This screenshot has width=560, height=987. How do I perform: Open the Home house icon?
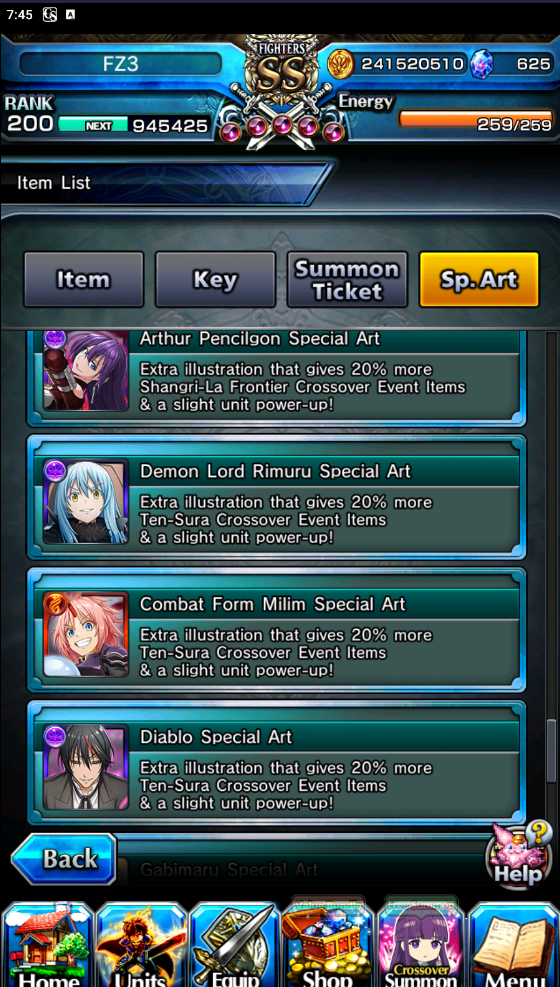click(47, 944)
